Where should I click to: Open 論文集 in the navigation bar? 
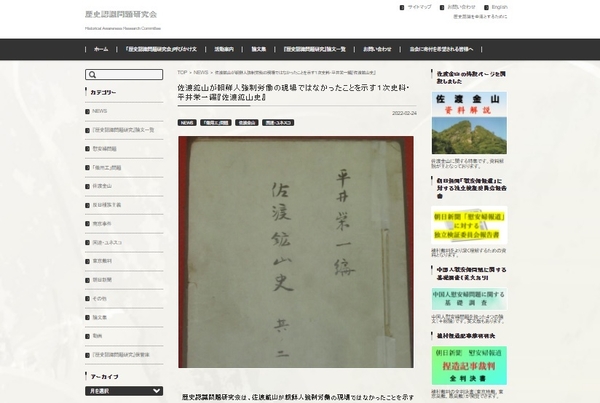point(259,49)
